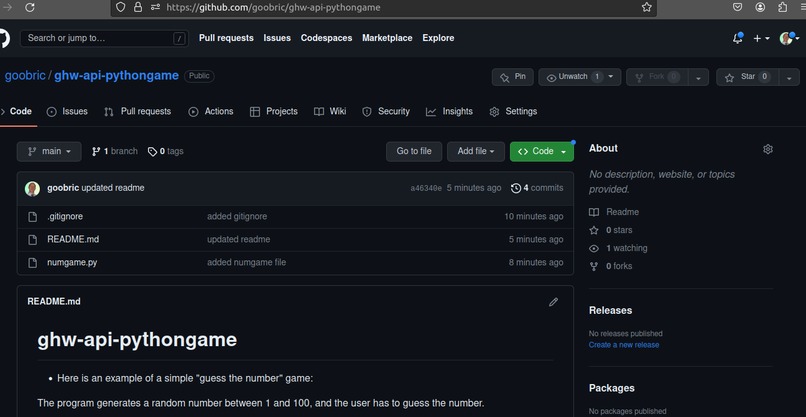The image size is (806, 417).
Task: Open the numgame.py file
Action: coord(72,263)
